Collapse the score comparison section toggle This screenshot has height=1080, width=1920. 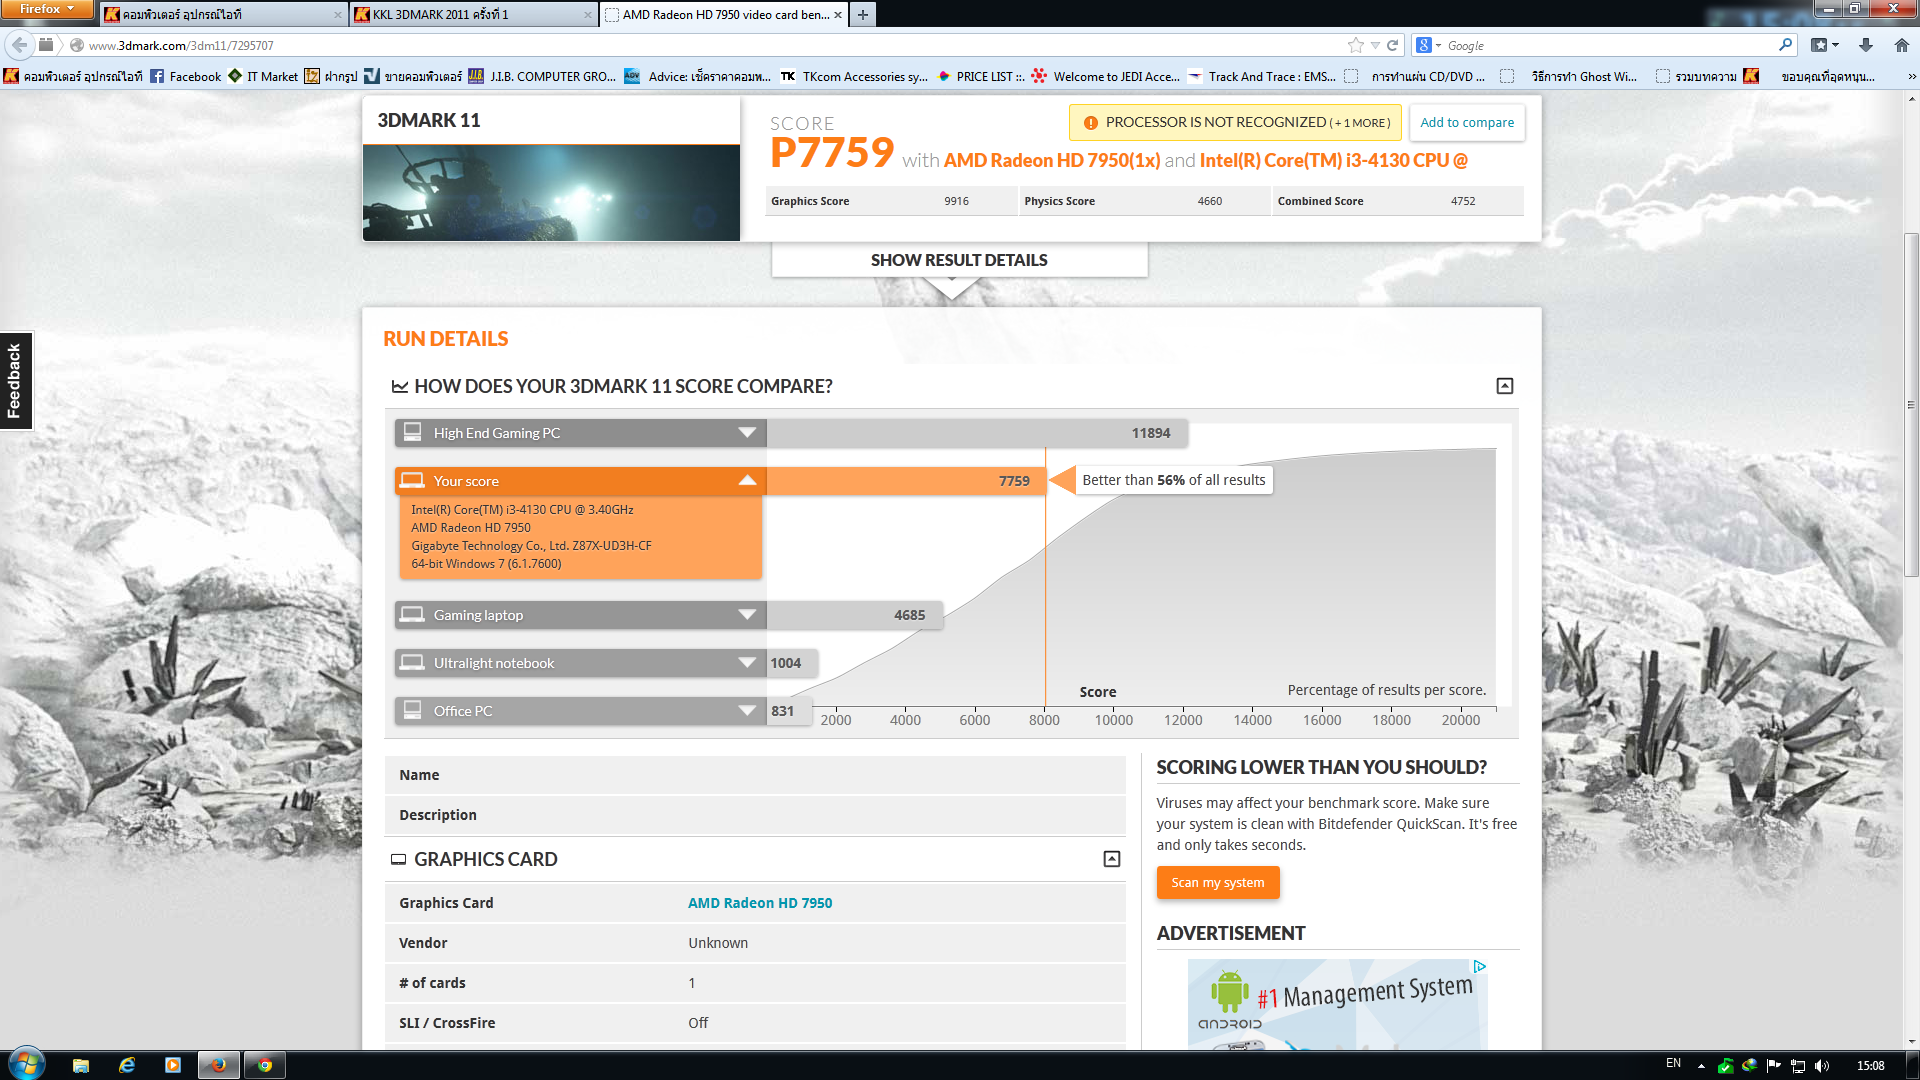(1504, 386)
